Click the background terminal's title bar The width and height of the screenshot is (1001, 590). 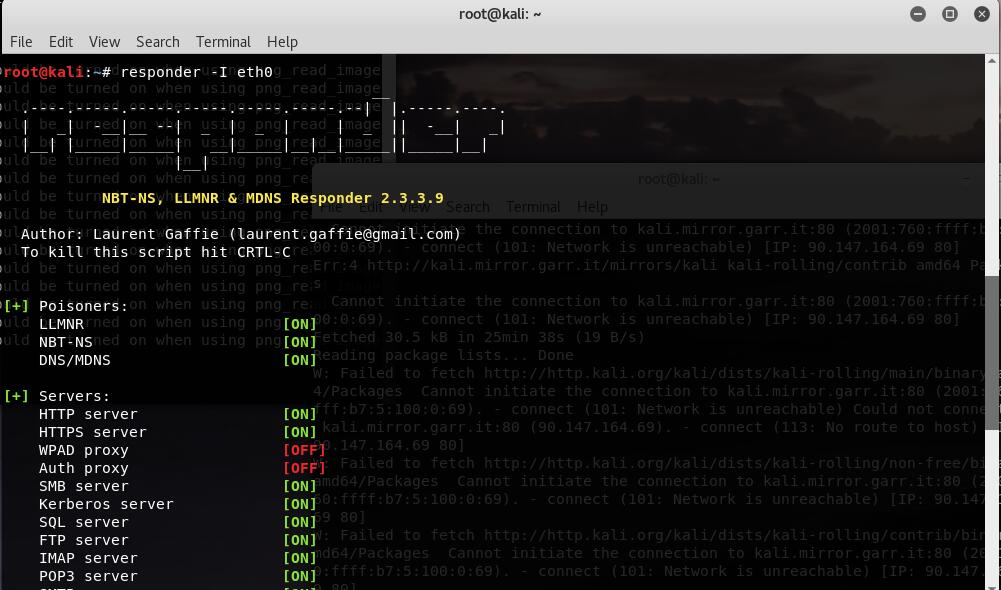679,179
